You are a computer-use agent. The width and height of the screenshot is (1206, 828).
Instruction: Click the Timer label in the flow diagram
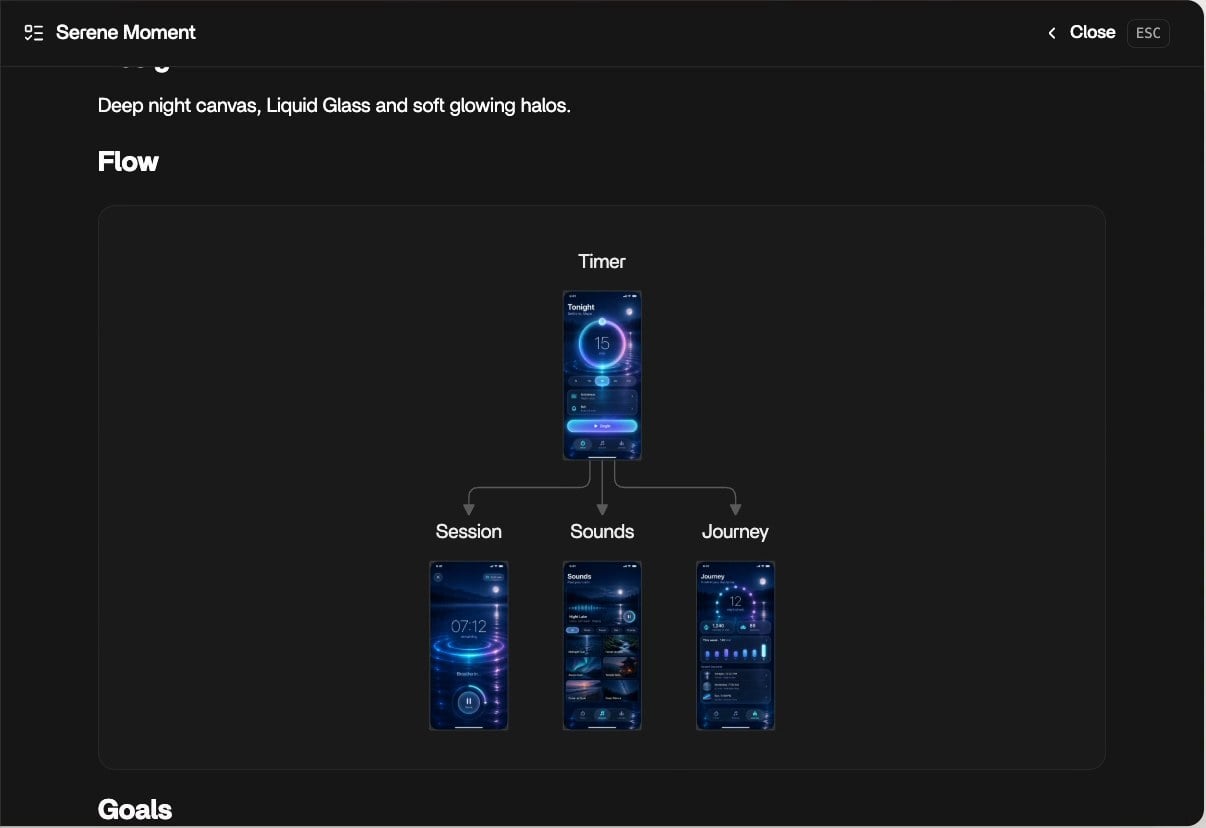click(x=602, y=262)
